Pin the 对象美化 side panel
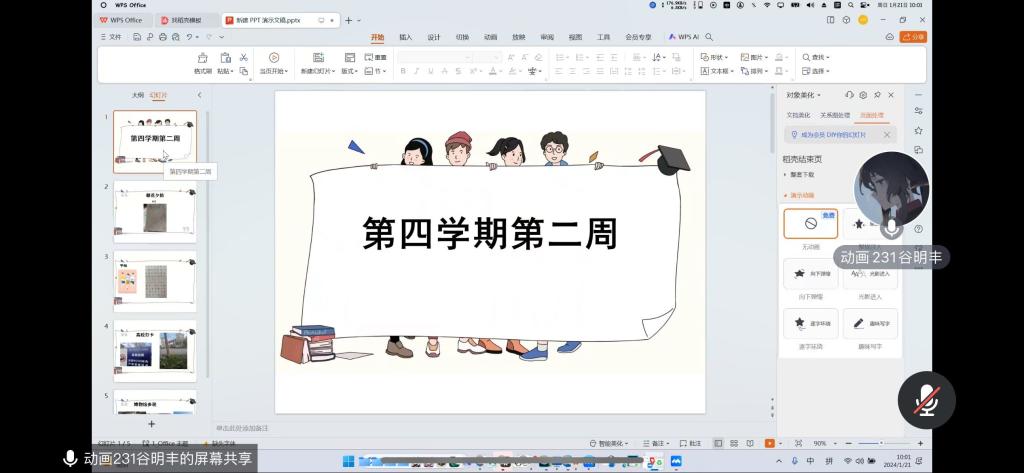Viewport: 1024px width, 473px height. (x=877, y=95)
